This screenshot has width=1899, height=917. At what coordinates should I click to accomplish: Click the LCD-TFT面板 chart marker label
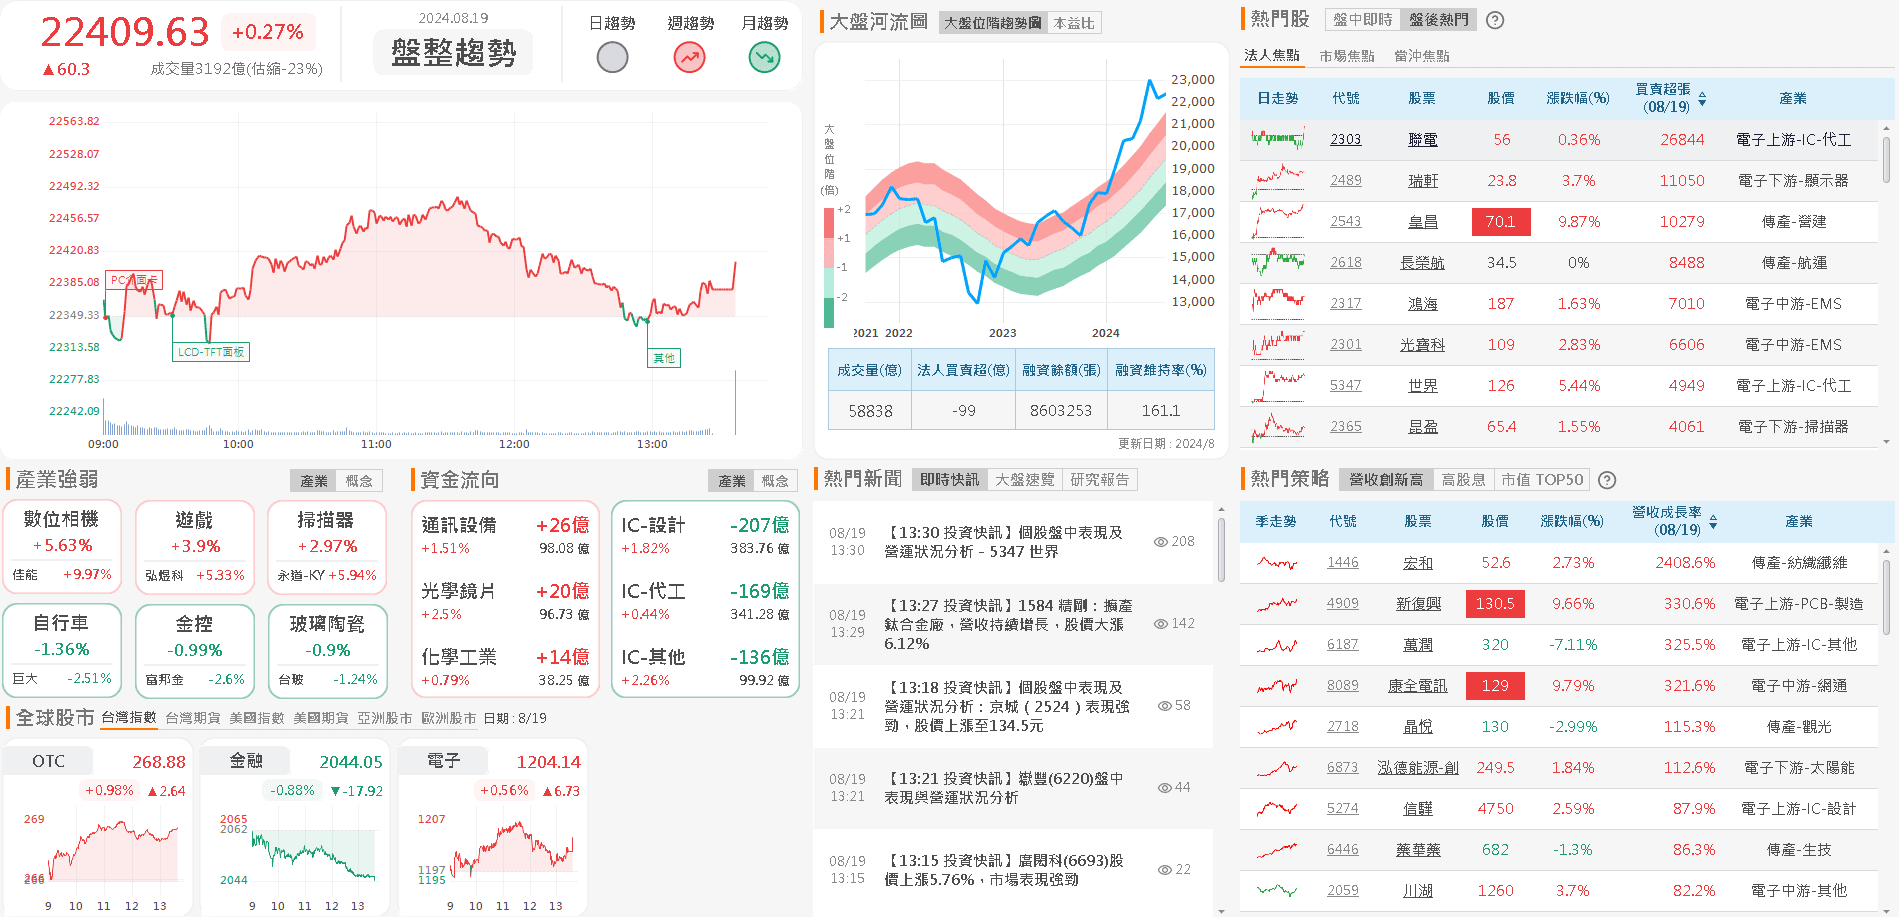(x=211, y=352)
